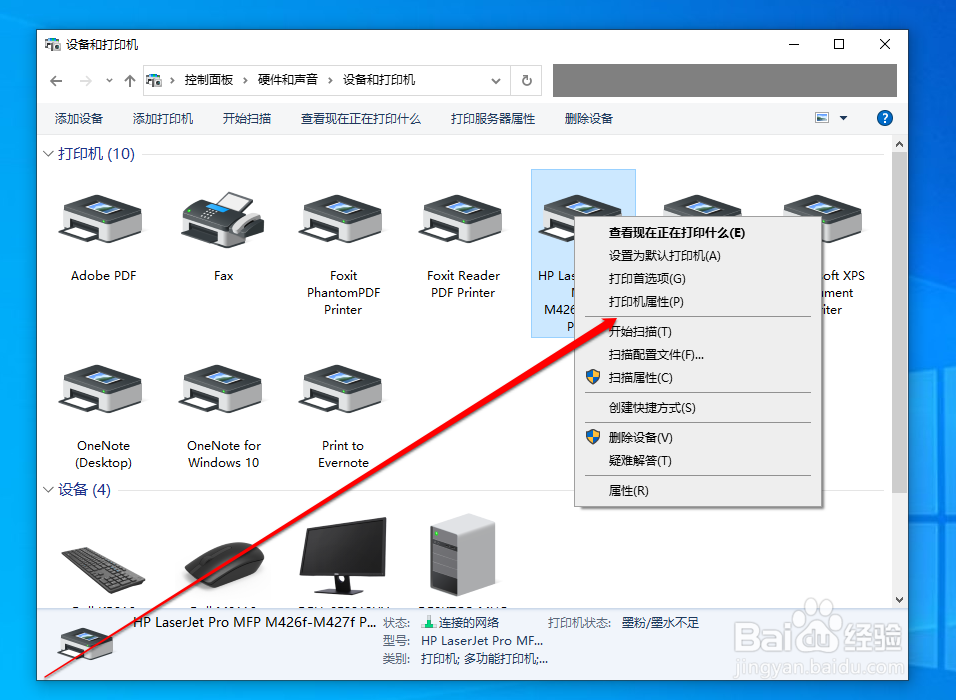The height and width of the screenshot is (700, 956).
Task: Choose 创建快捷方式(S) menu item
Action: 698,408
